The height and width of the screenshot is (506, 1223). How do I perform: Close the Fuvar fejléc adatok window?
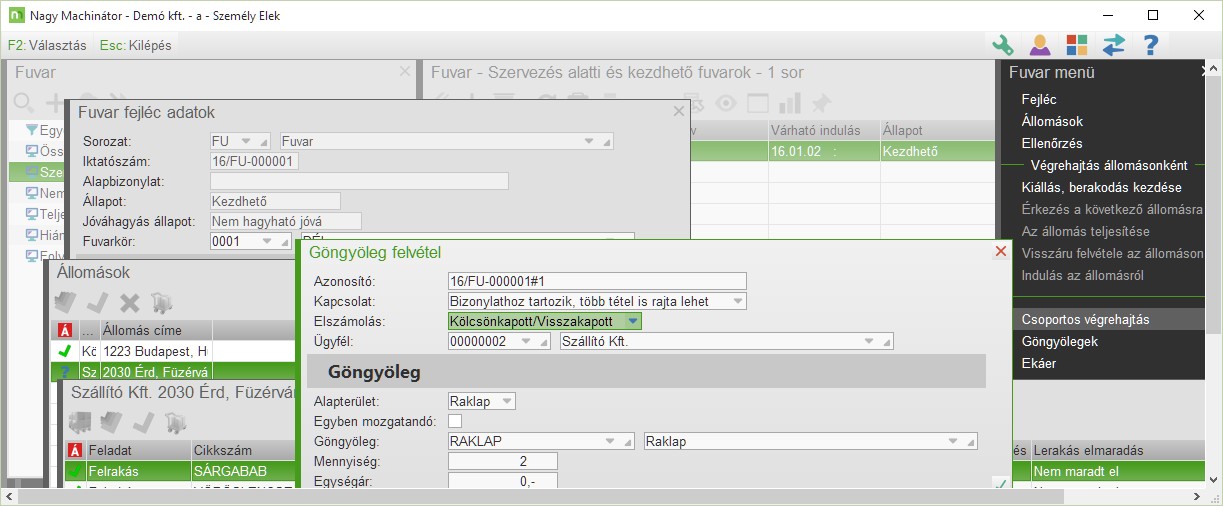coord(678,112)
